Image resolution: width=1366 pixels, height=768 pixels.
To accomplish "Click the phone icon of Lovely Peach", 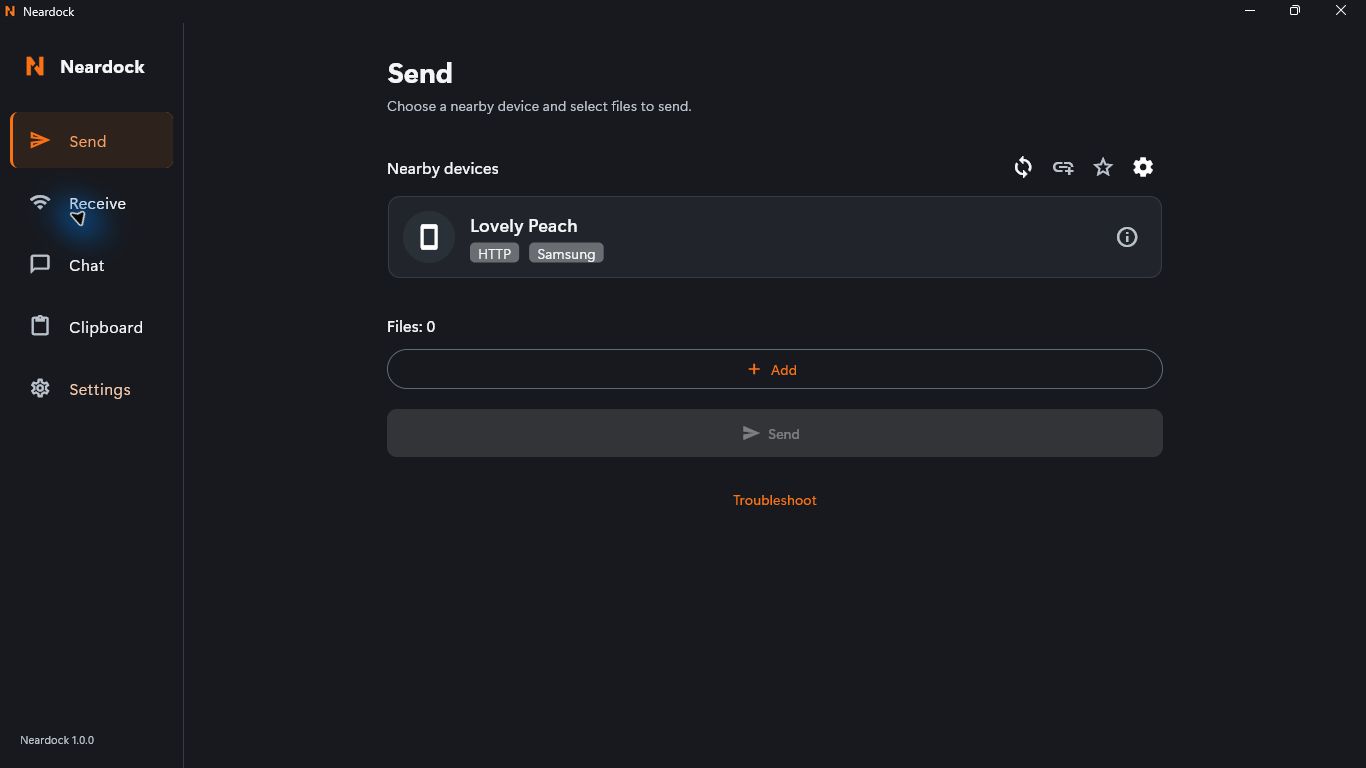I will (x=429, y=237).
